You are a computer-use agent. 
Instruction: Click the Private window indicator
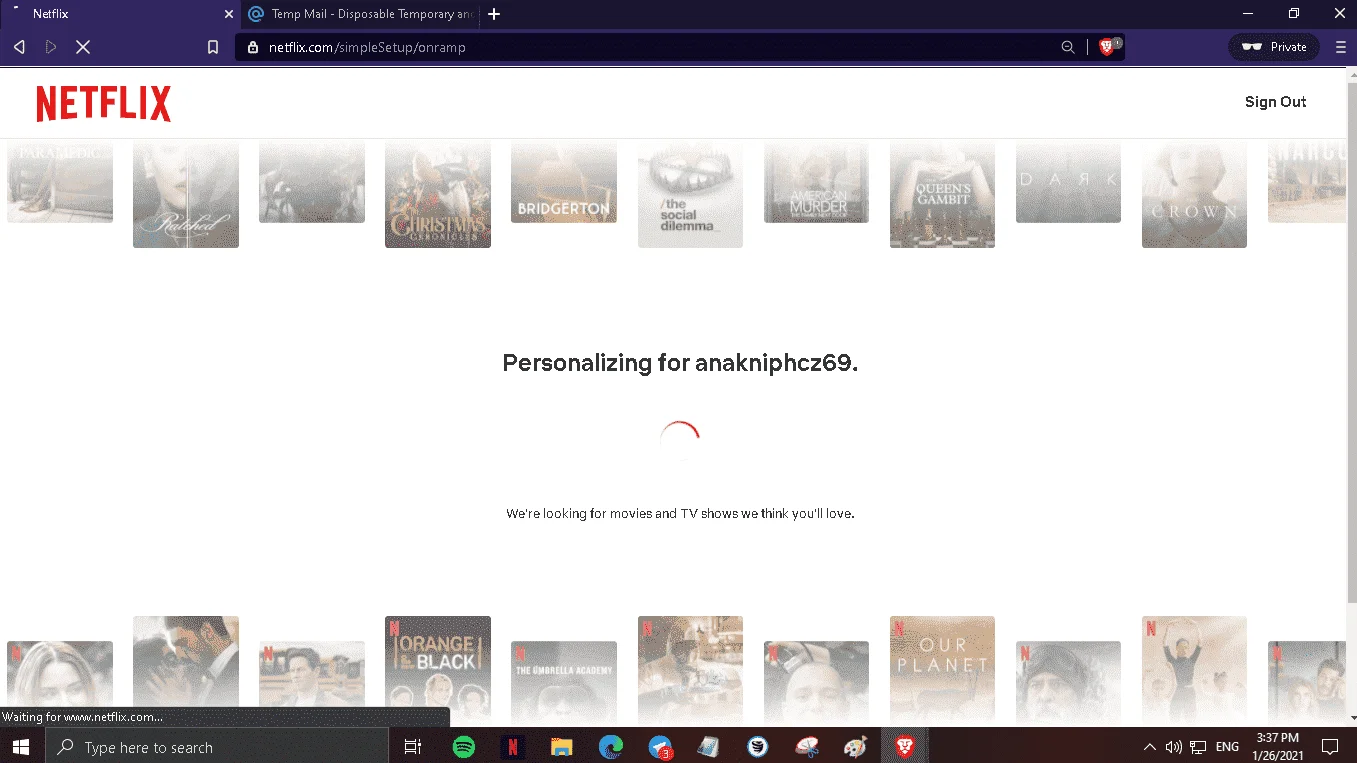pyautogui.click(x=1274, y=47)
